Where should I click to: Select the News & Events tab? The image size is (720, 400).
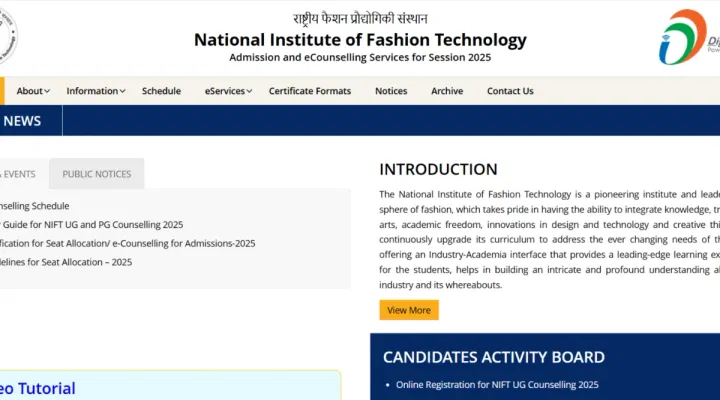pos(20,174)
